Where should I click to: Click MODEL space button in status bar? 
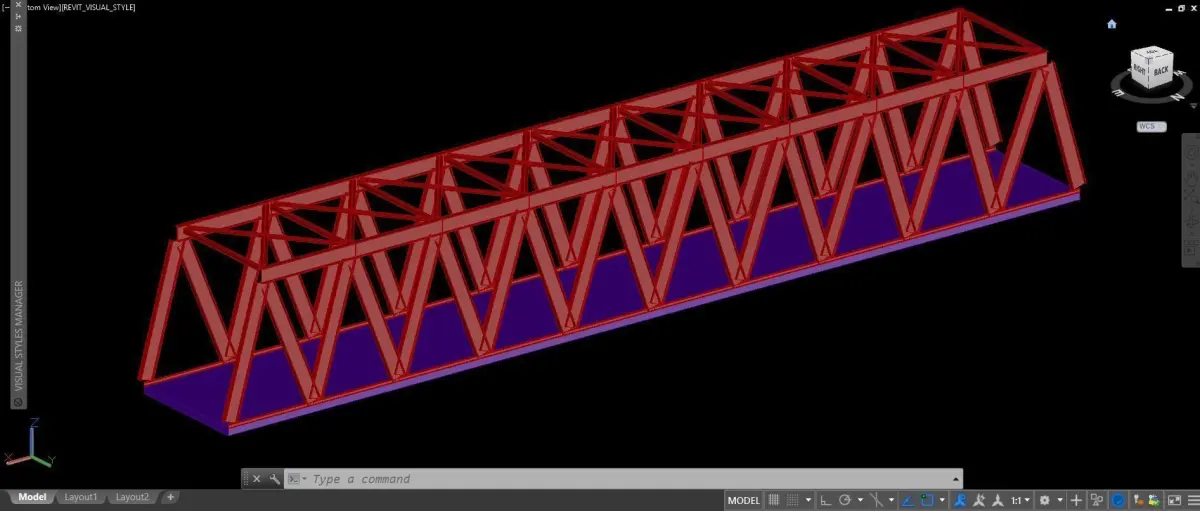743,500
